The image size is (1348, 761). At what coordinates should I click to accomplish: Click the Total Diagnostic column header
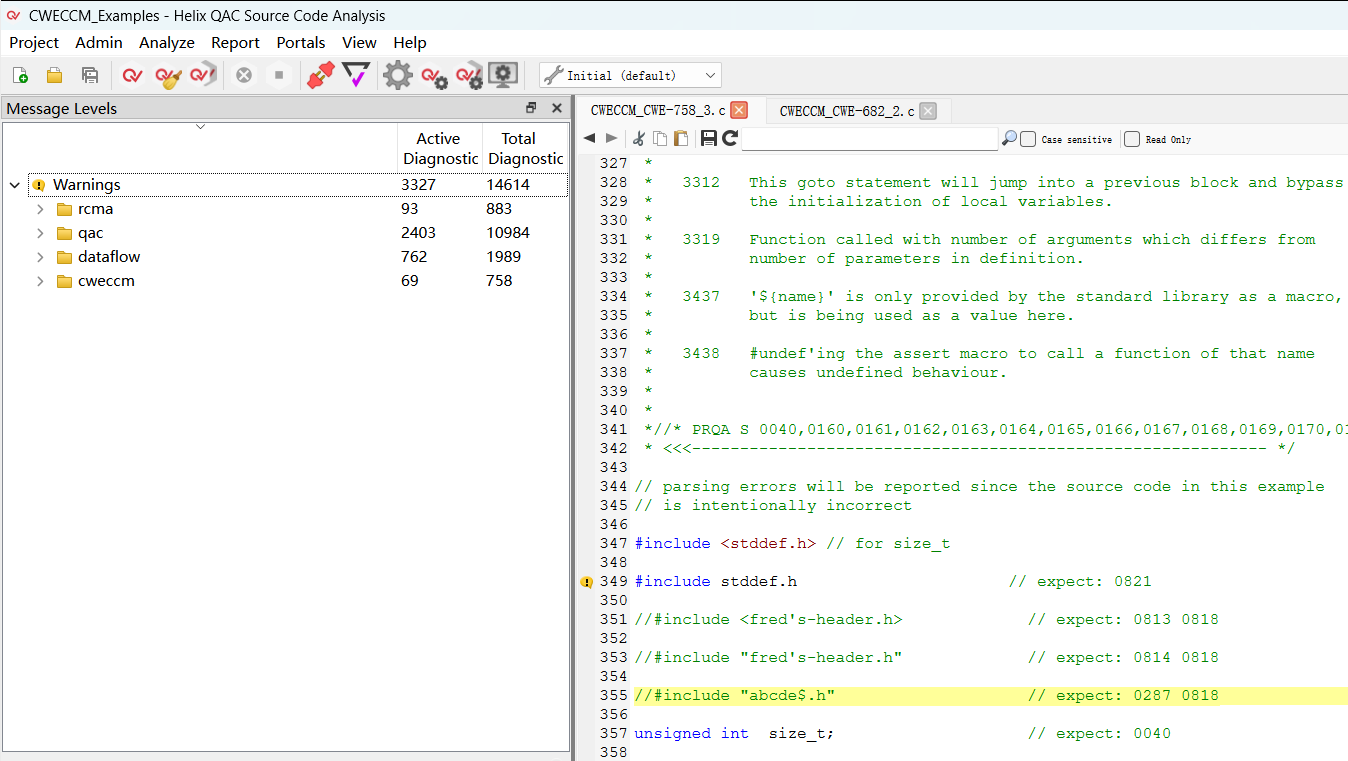point(525,148)
